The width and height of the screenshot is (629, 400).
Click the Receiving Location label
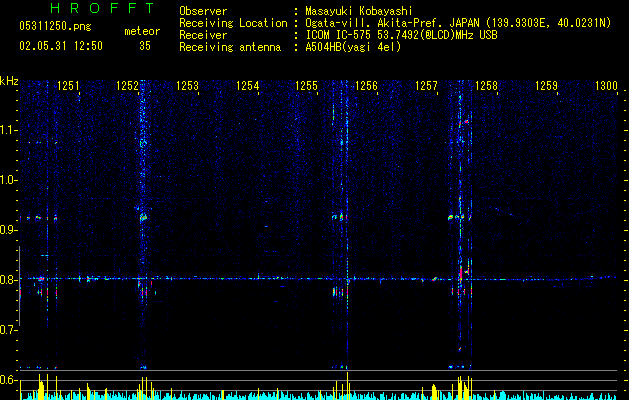(233, 23)
